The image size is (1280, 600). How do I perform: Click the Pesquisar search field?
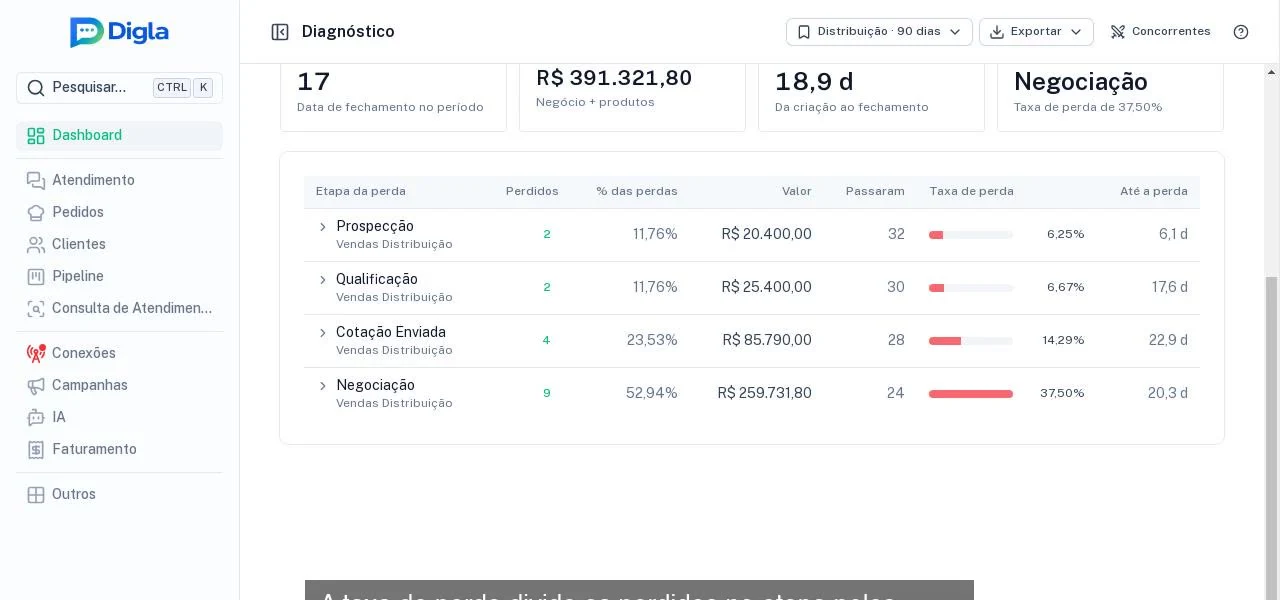pos(119,88)
